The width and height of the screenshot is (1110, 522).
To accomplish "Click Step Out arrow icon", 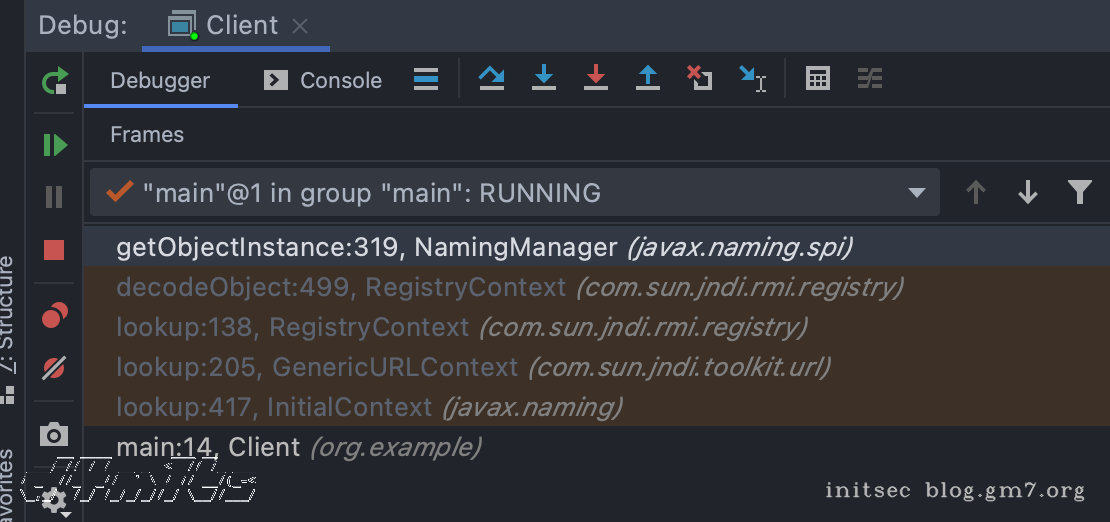I will click(648, 79).
